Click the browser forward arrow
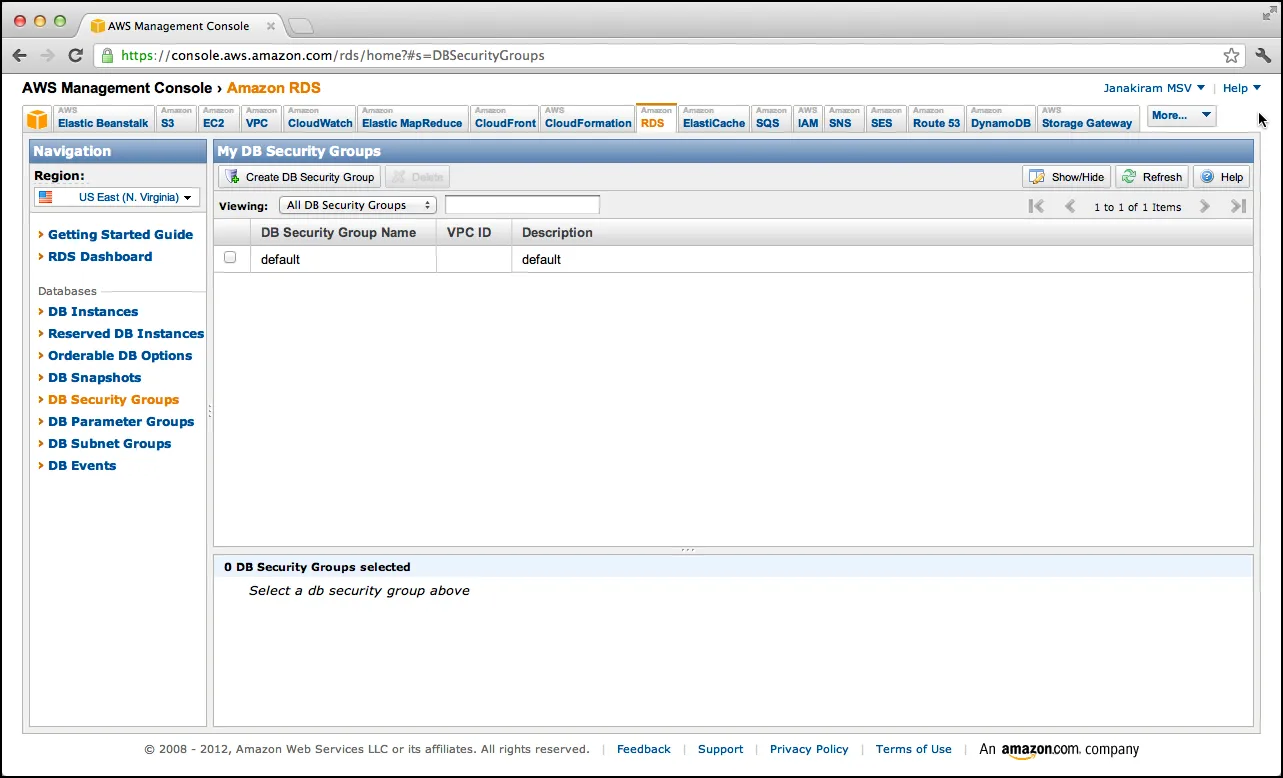1283x778 pixels. [x=47, y=56]
